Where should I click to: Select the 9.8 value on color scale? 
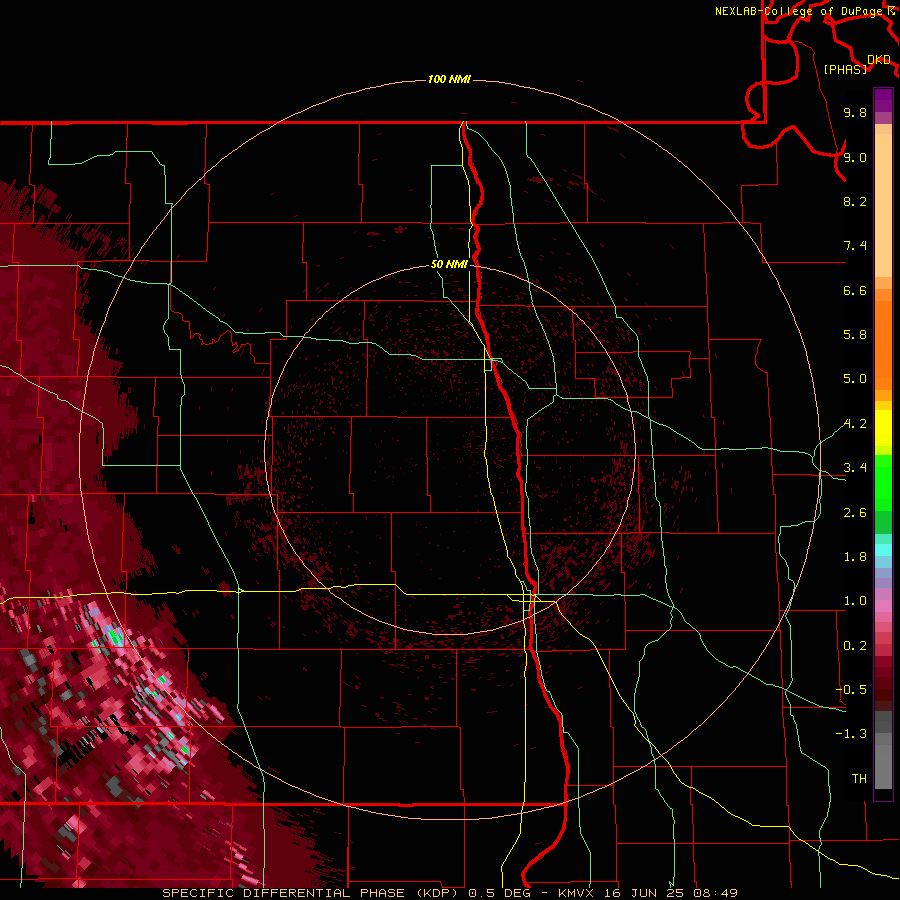coord(855,112)
